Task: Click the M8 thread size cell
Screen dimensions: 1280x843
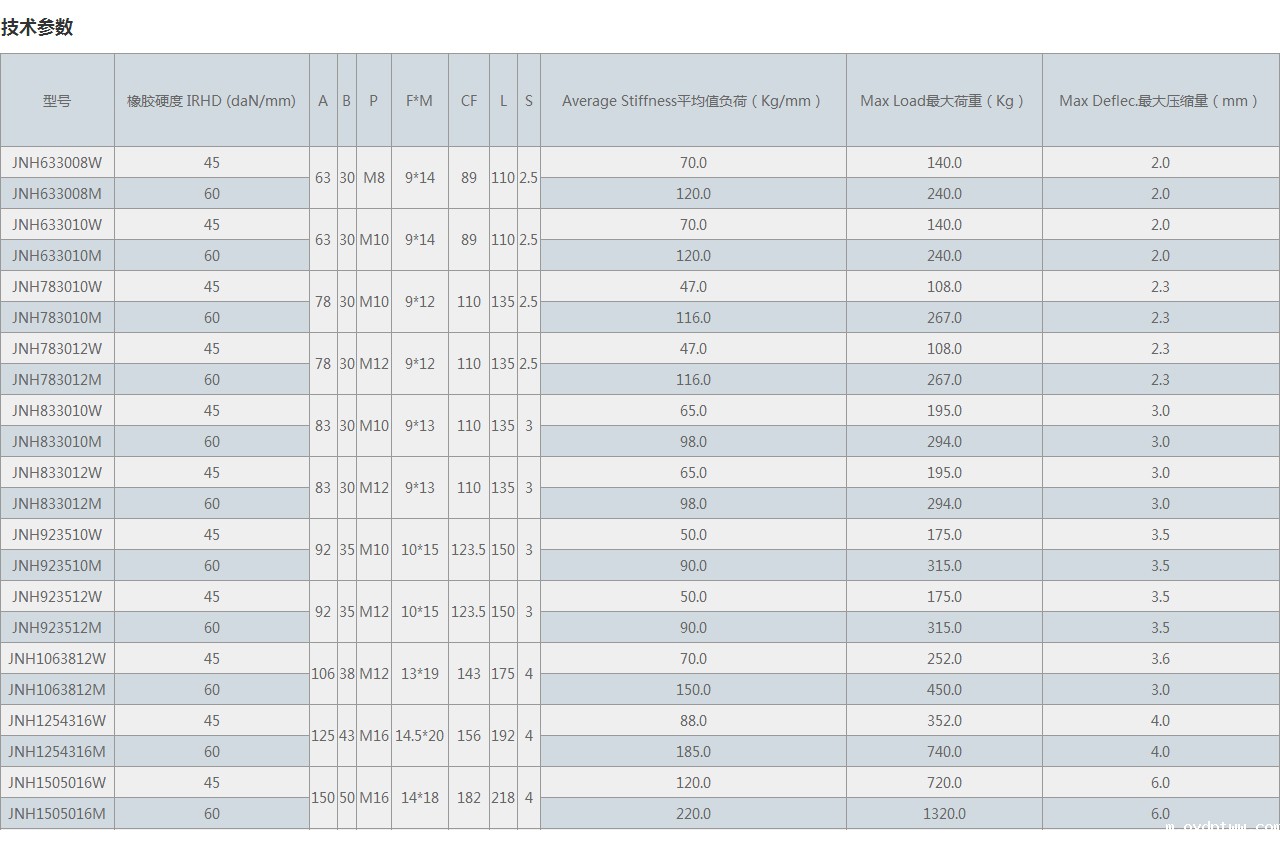Action: pyautogui.click(x=373, y=178)
